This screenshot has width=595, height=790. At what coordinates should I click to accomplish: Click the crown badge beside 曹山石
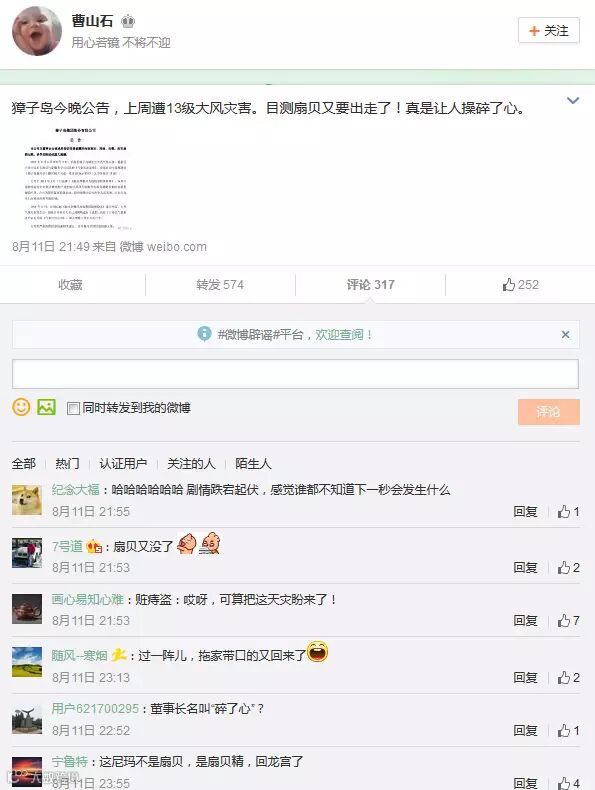point(128,21)
